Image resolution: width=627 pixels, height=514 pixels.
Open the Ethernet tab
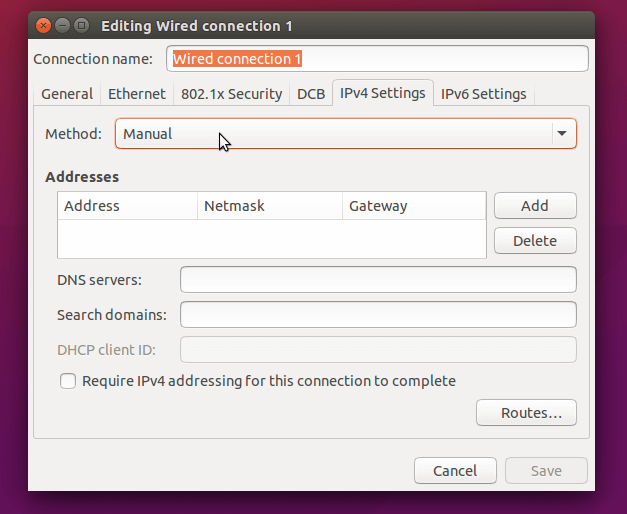(x=137, y=94)
